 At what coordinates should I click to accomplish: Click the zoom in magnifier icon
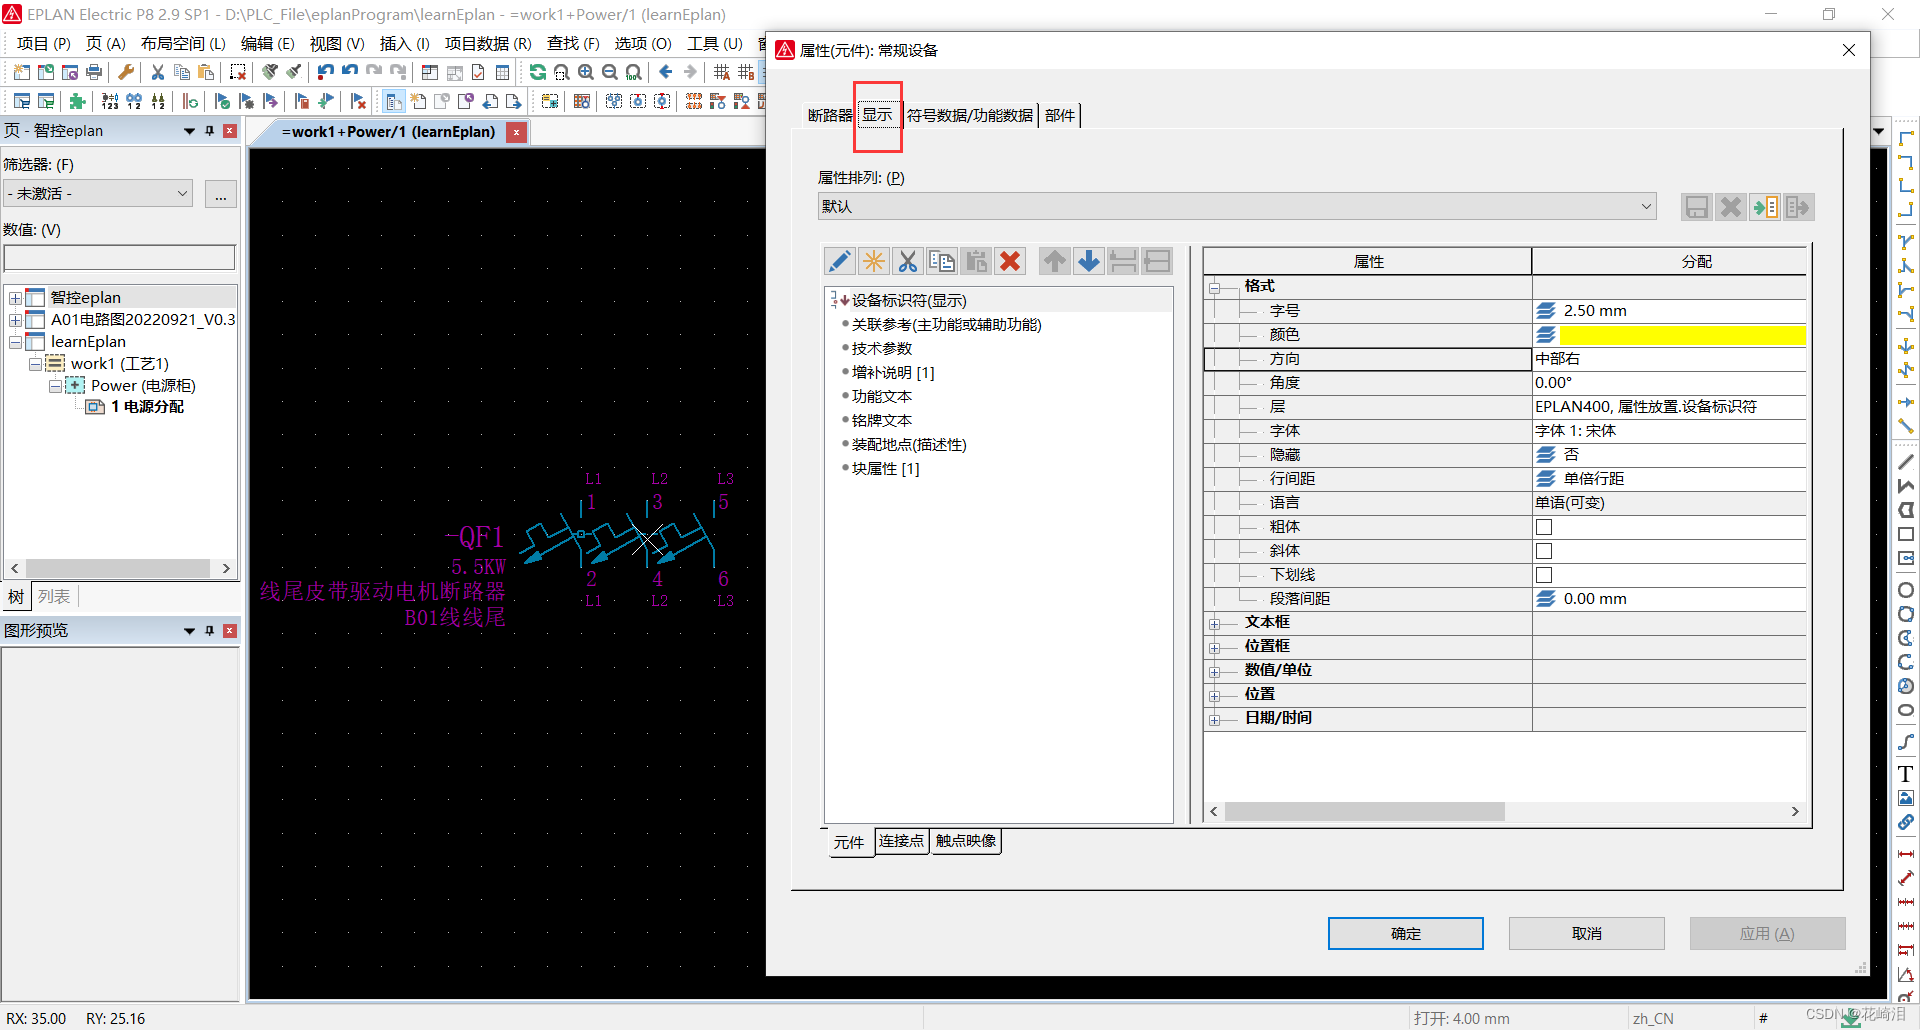coord(586,72)
